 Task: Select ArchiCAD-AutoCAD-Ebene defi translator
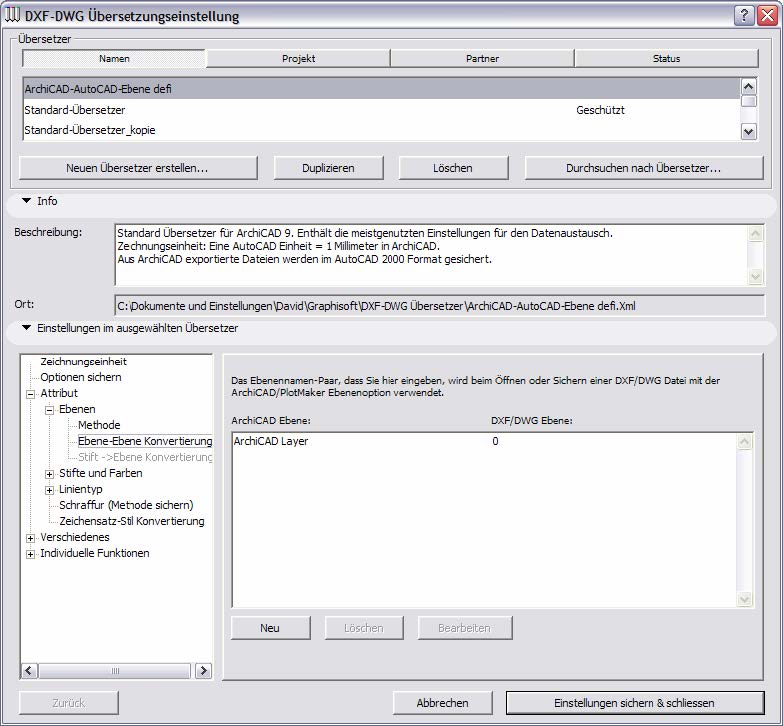[x=382, y=89]
